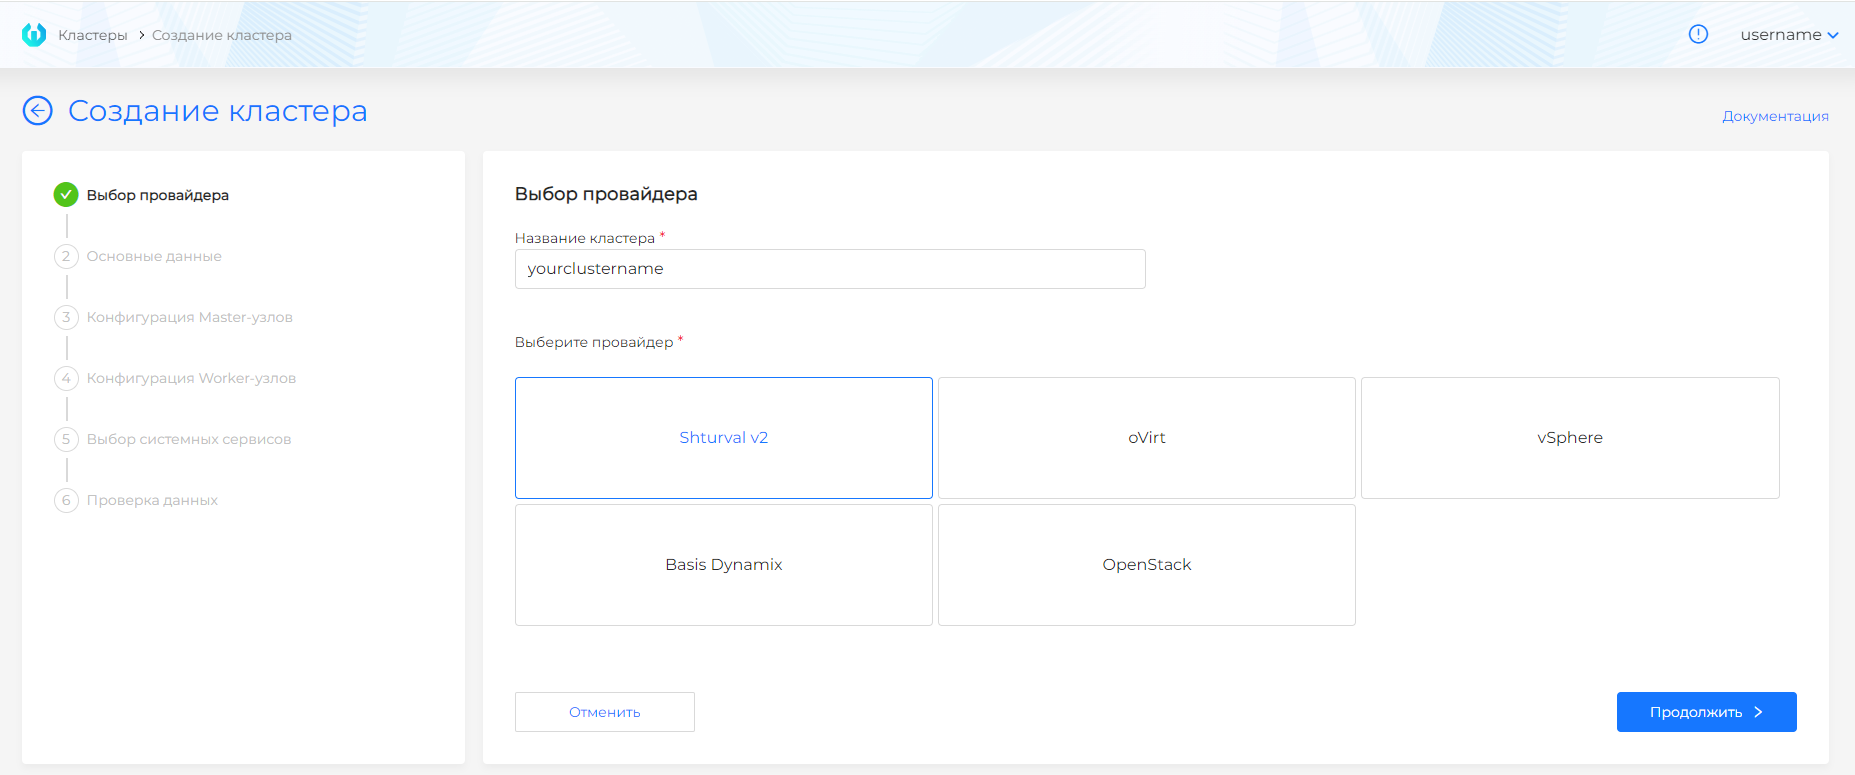Choose vSphere as the provider
This screenshot has height=775, width=1855.
click(x=1569, y=438)
